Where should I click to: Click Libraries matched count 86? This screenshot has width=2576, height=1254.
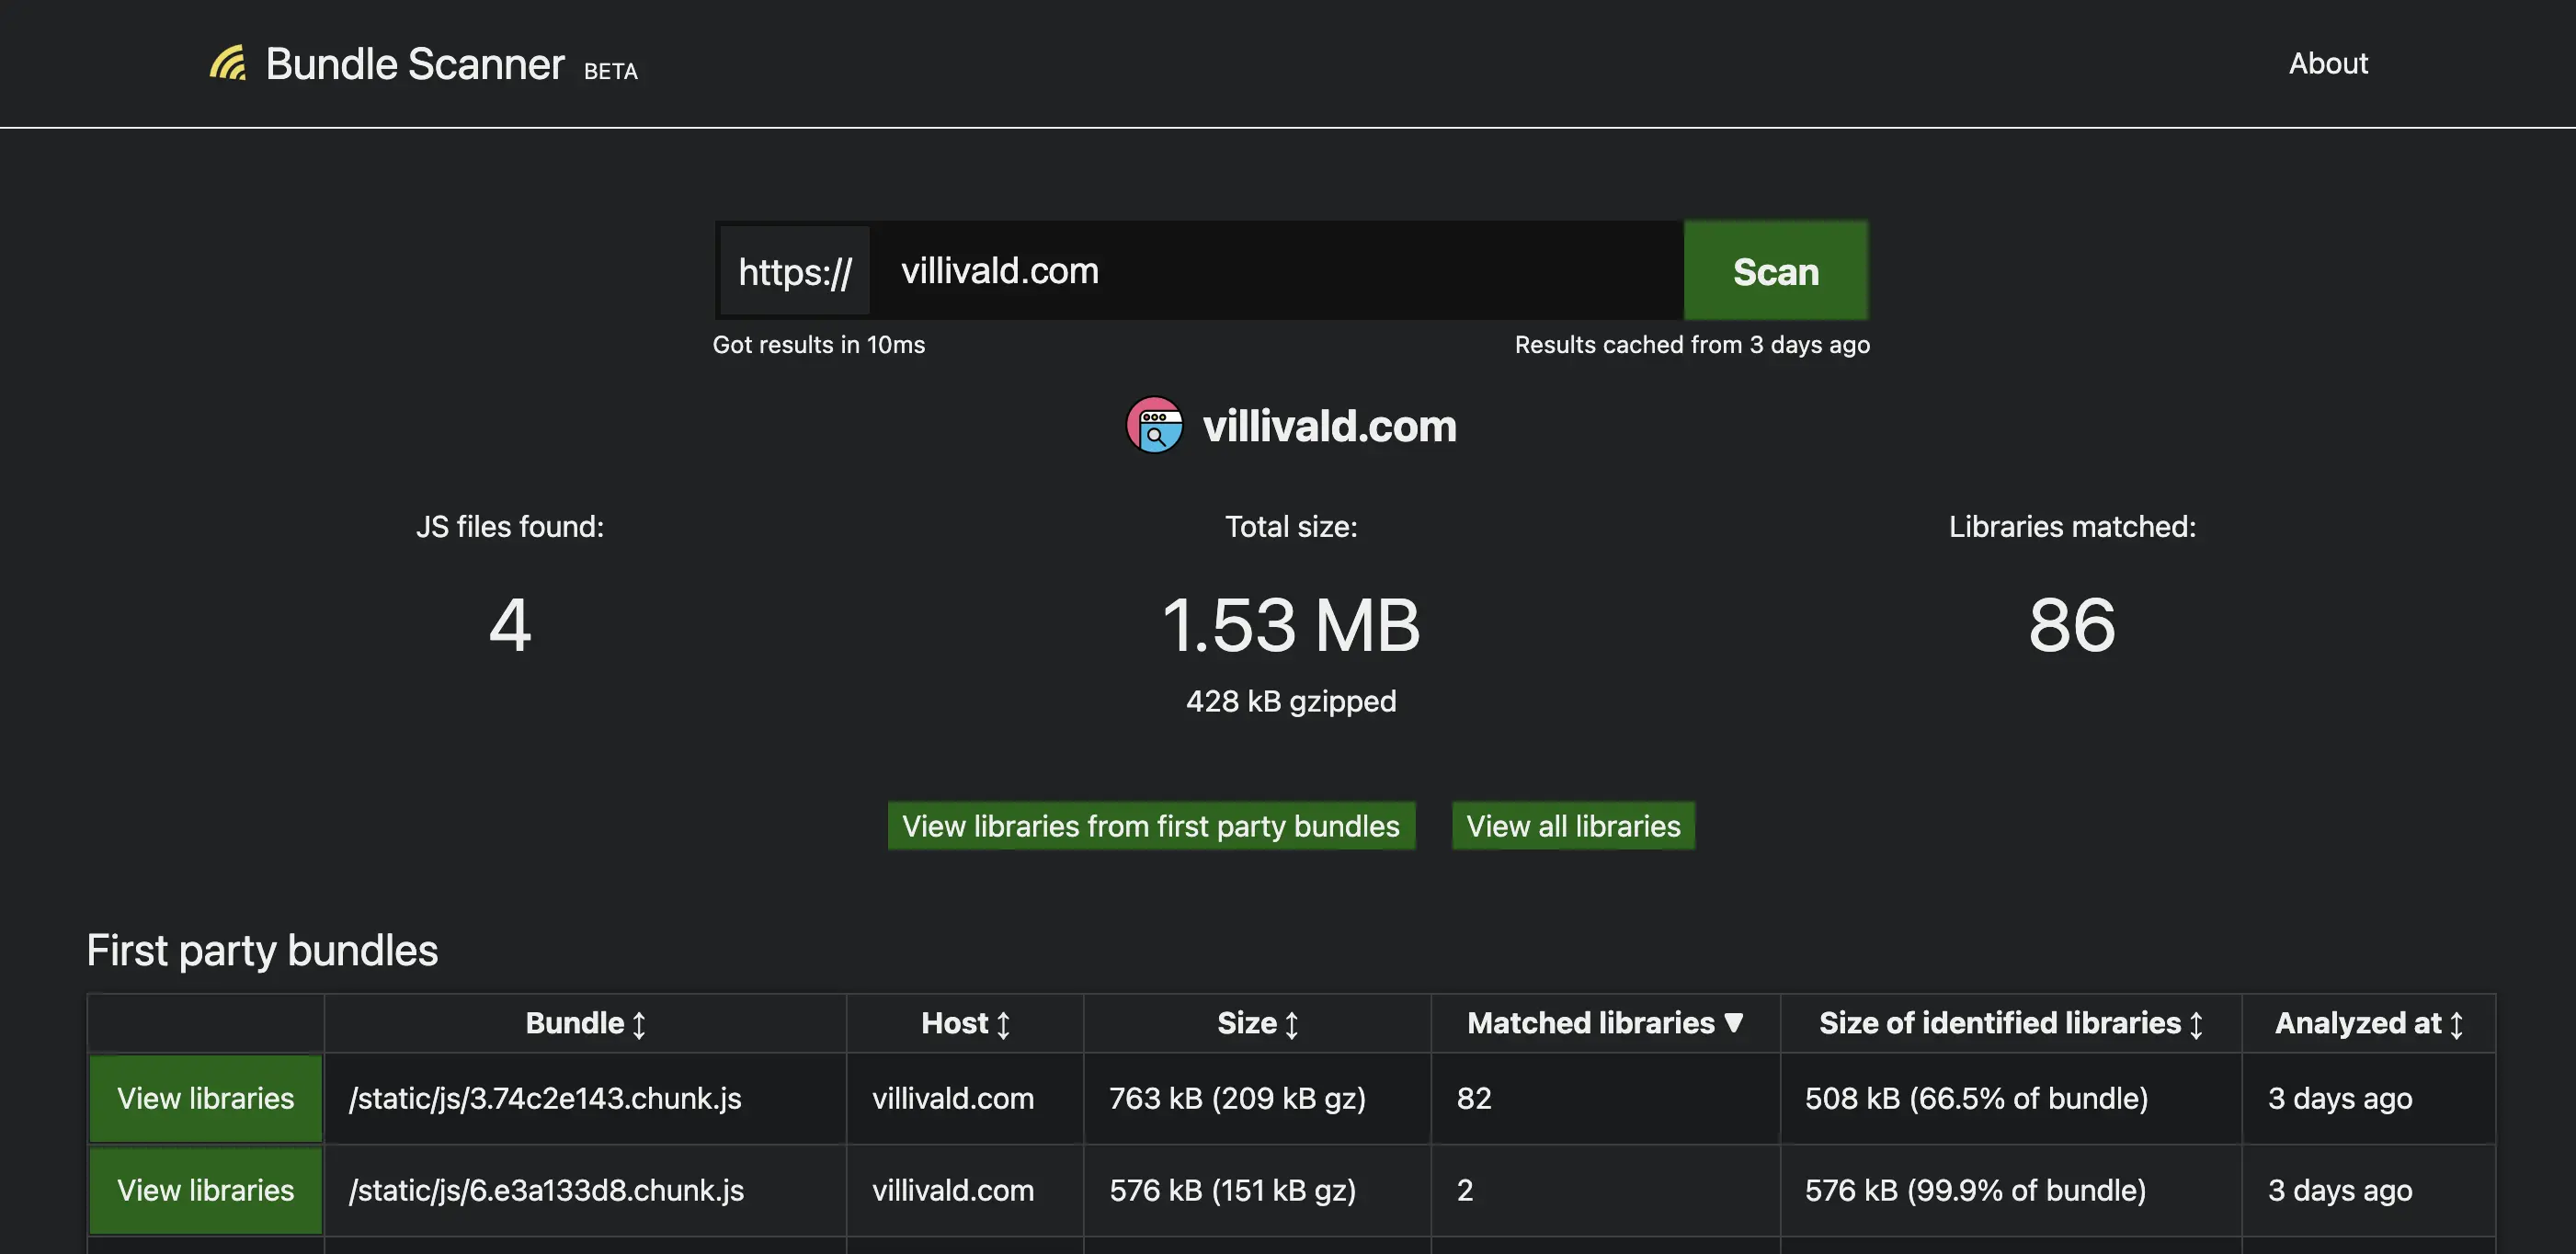(2072, 625)
